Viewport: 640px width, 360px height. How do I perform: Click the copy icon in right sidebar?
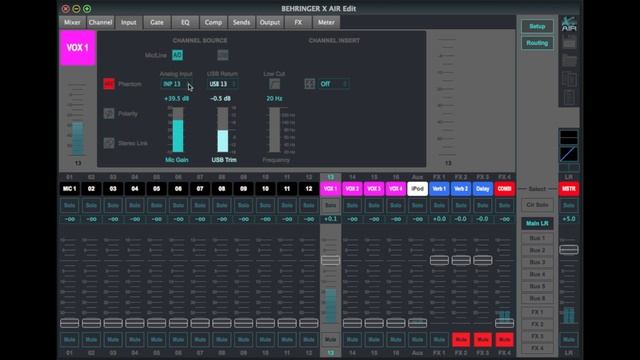pyautogui.click(x=569, y=79)
